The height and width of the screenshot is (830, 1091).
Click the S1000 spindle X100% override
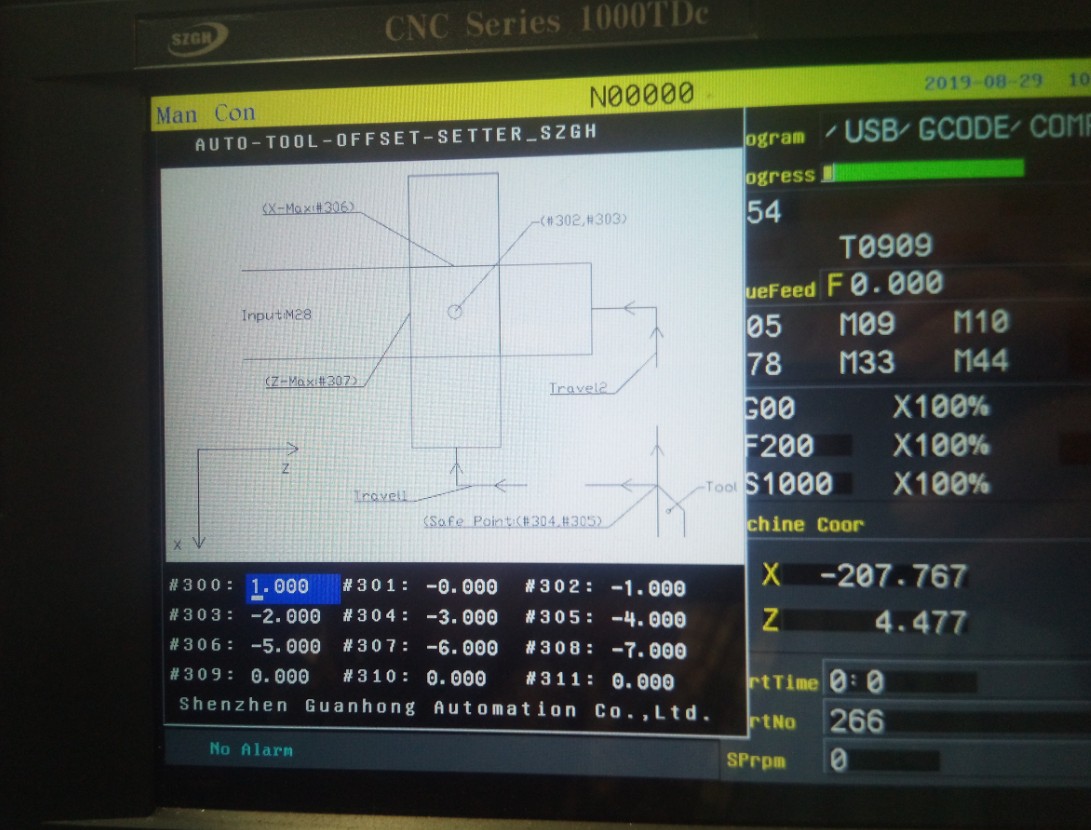pos(941,484)
